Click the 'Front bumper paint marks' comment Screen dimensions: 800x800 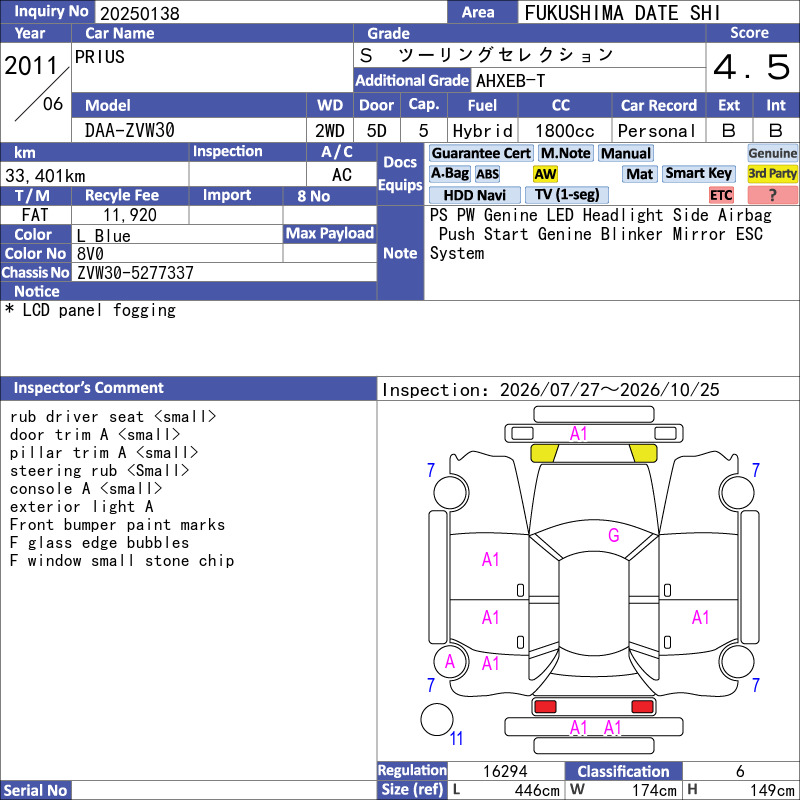[117, 524]
